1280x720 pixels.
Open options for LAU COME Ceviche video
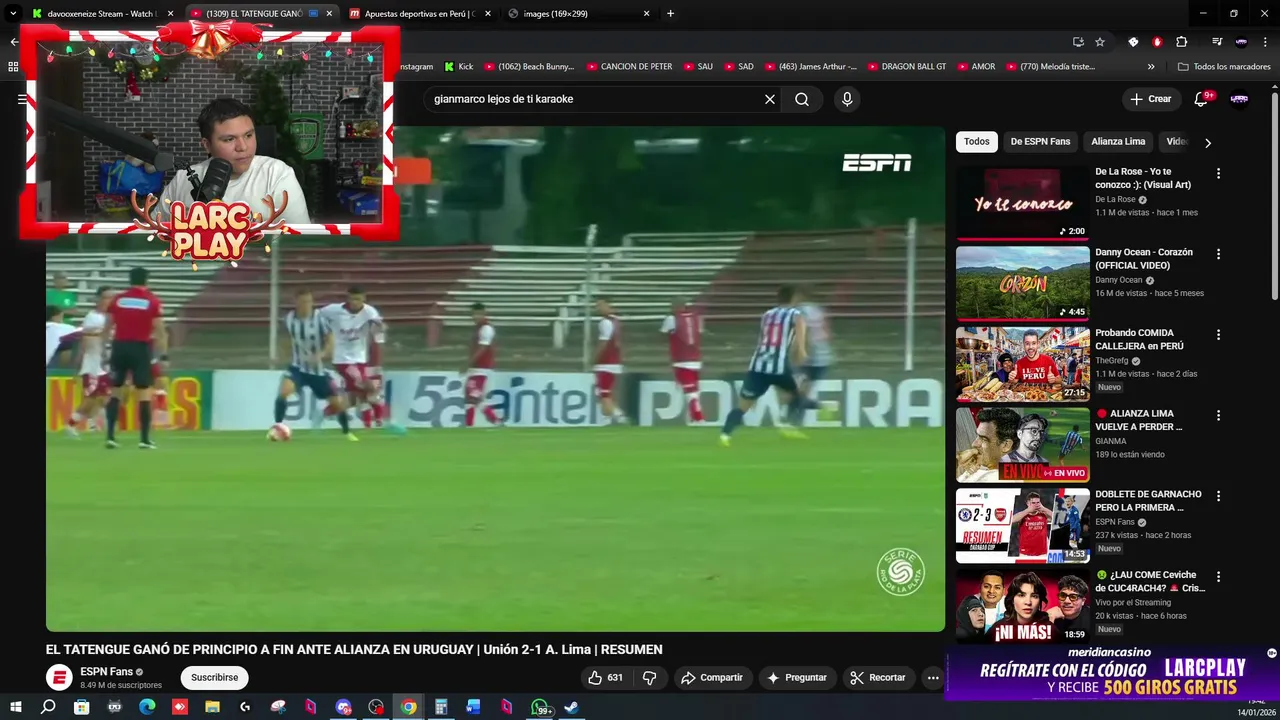tap(1218, 577)
